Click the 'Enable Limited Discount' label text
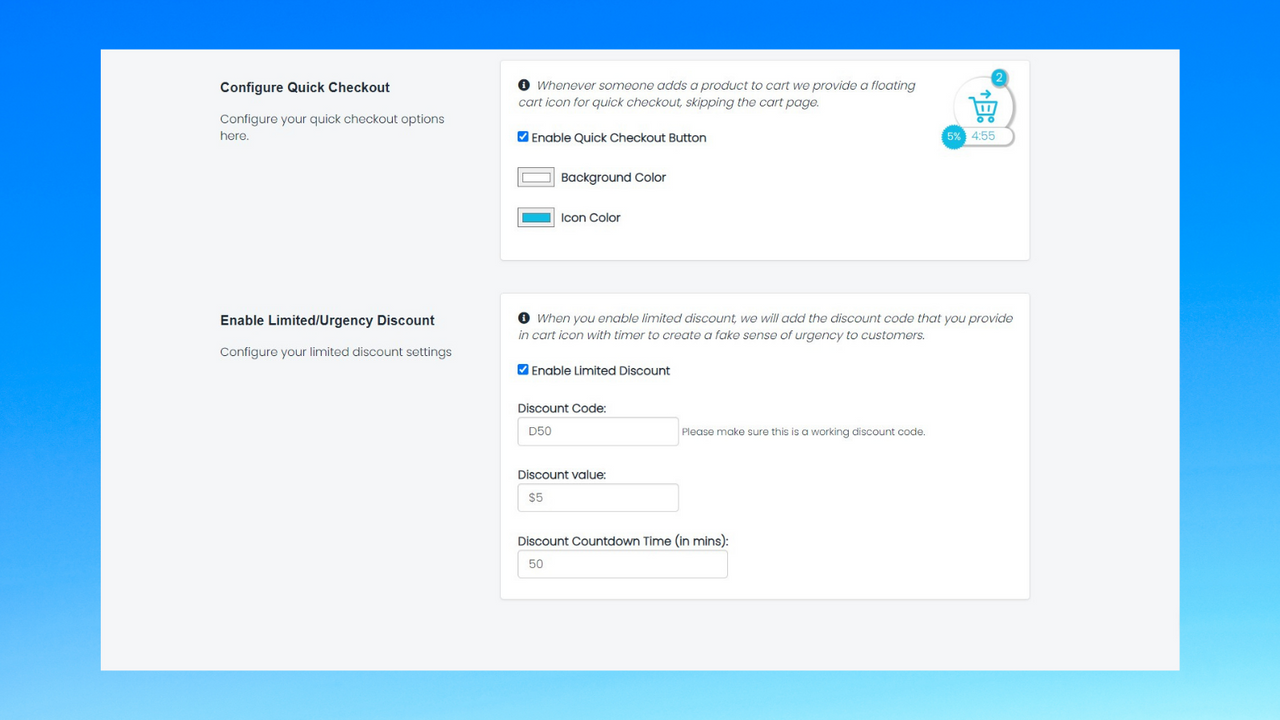1280x720 pixels. (x=601, y=371)
